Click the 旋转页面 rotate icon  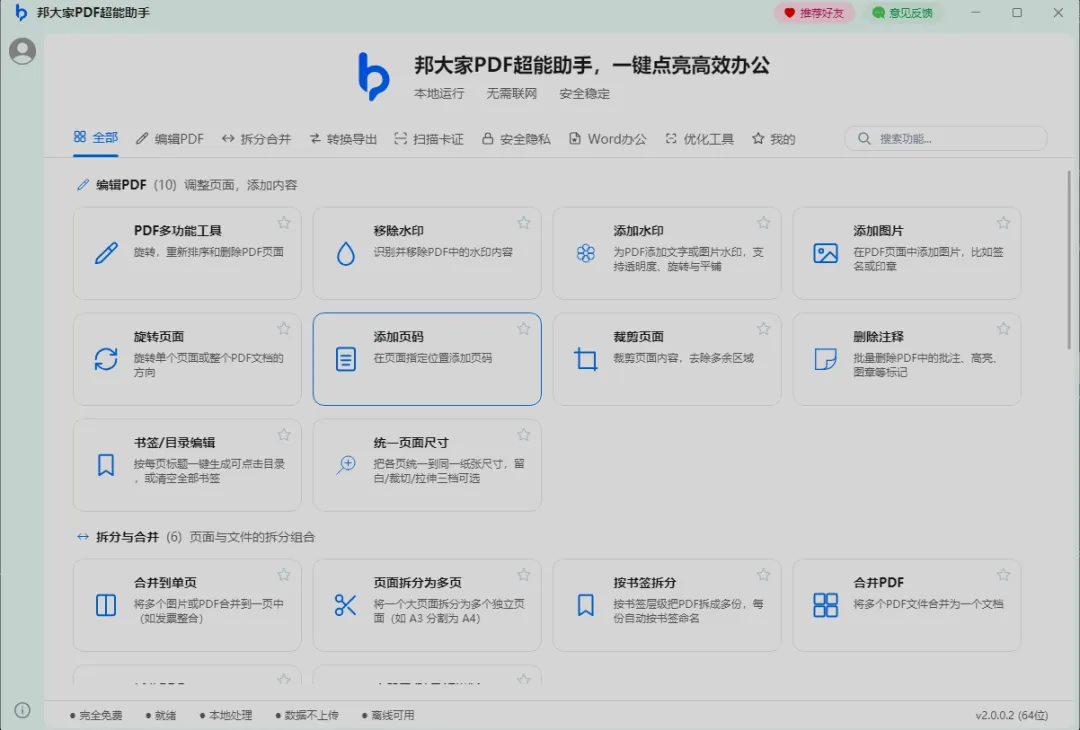pyautogui.click(x=106, y=359)
